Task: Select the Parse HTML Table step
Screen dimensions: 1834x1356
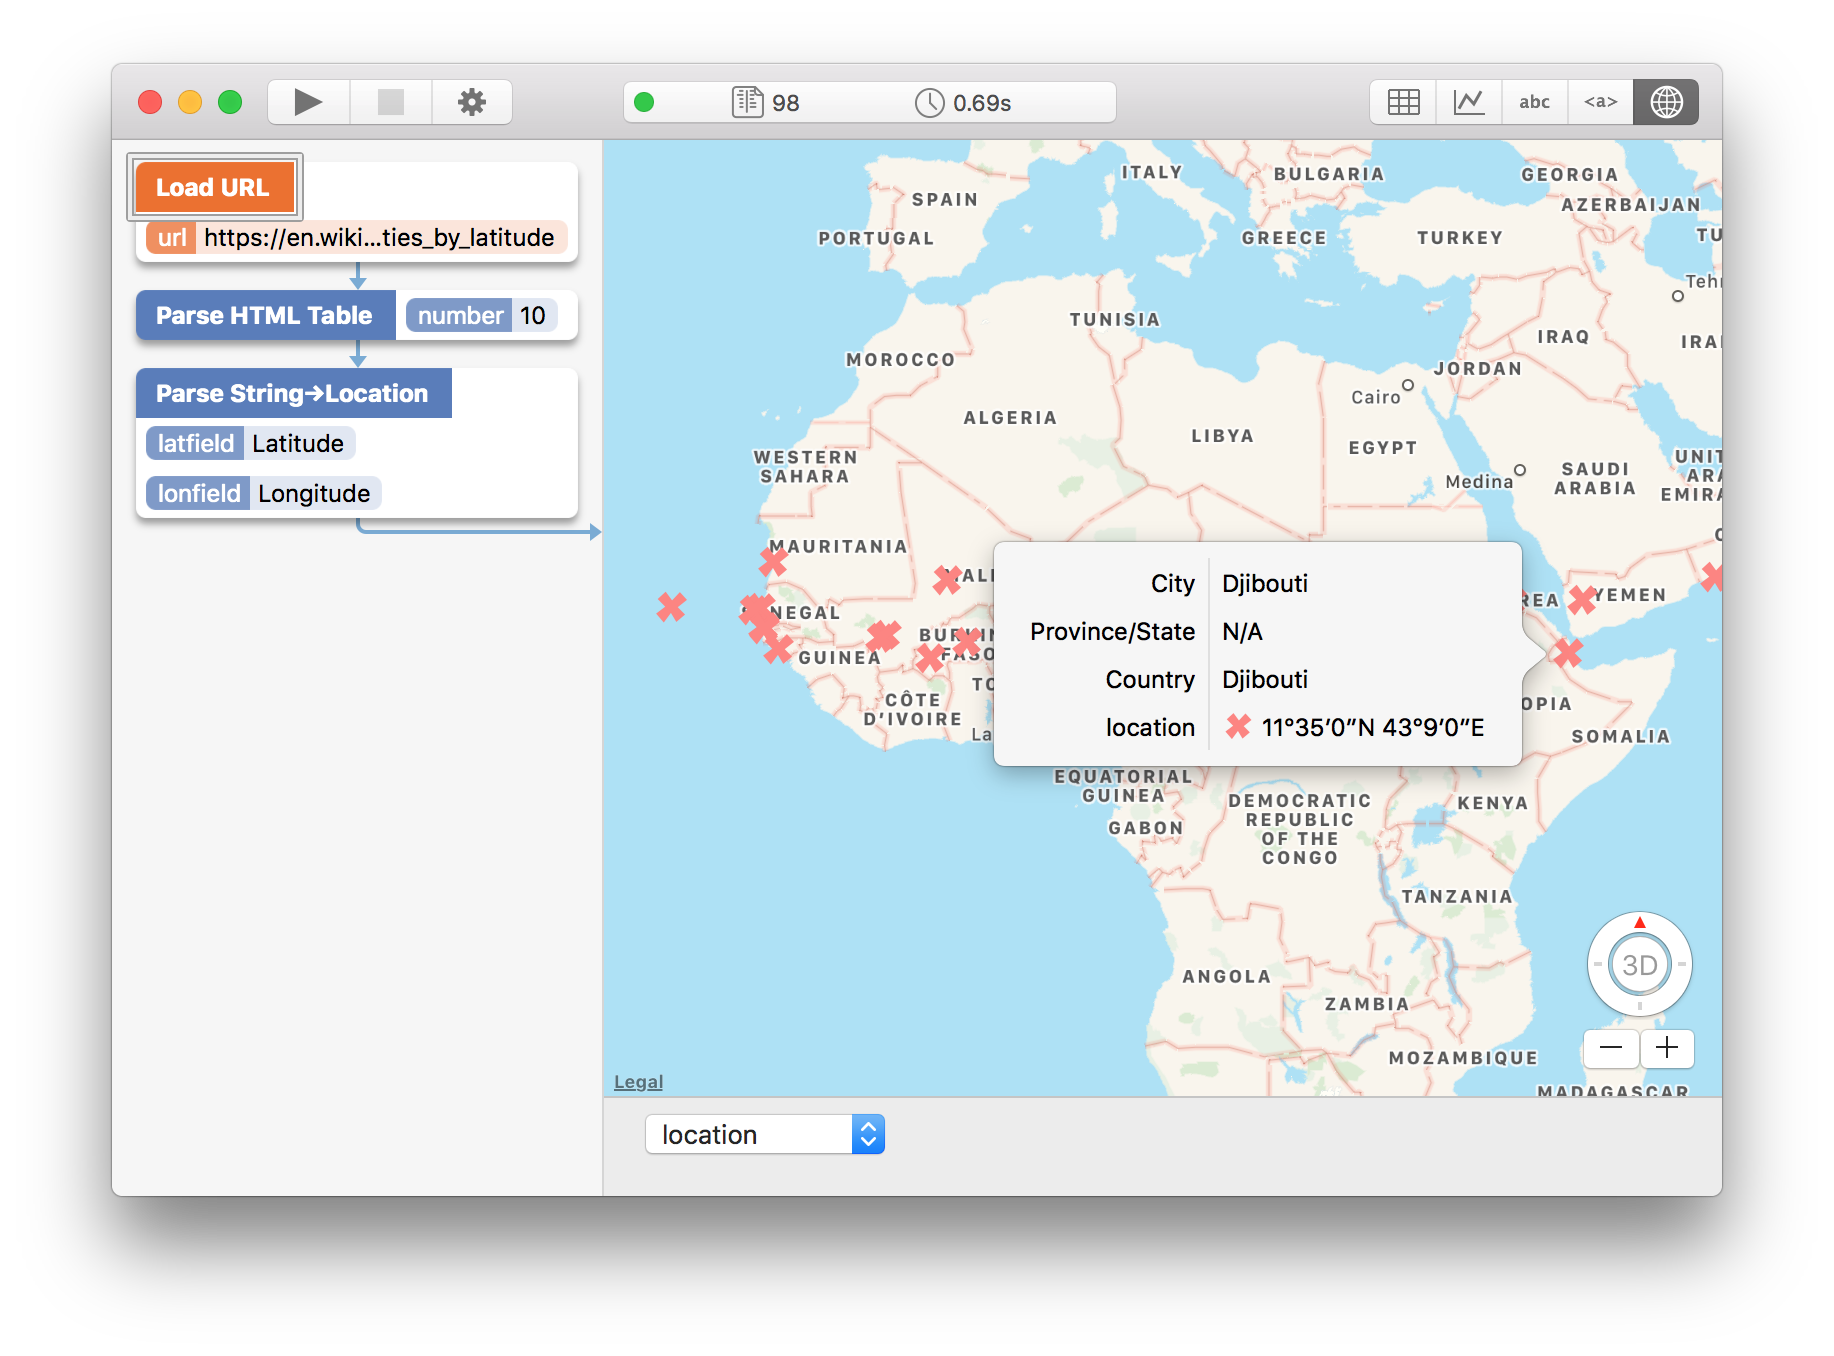Action: [x=265, y=315]
